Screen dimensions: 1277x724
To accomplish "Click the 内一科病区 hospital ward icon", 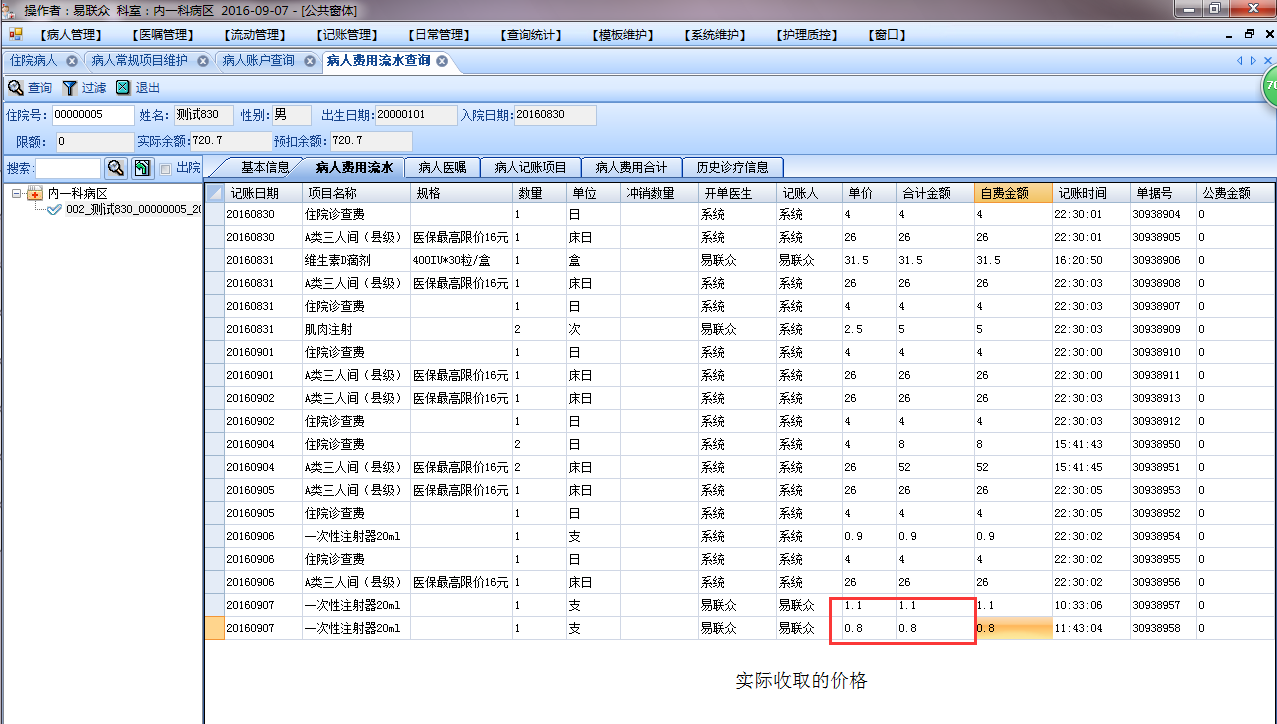I will click(35, 193).
